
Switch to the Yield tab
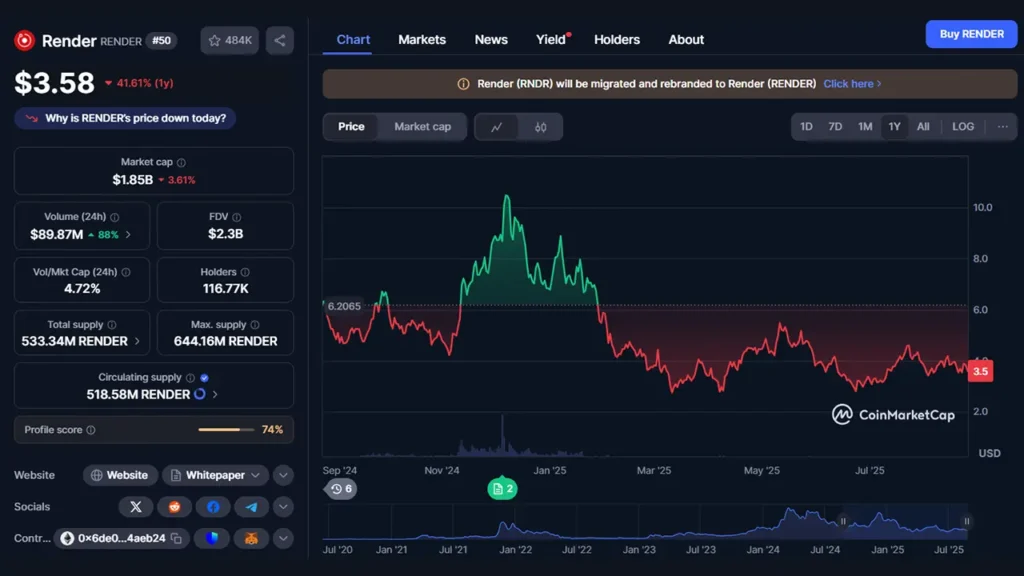point(551,40)
